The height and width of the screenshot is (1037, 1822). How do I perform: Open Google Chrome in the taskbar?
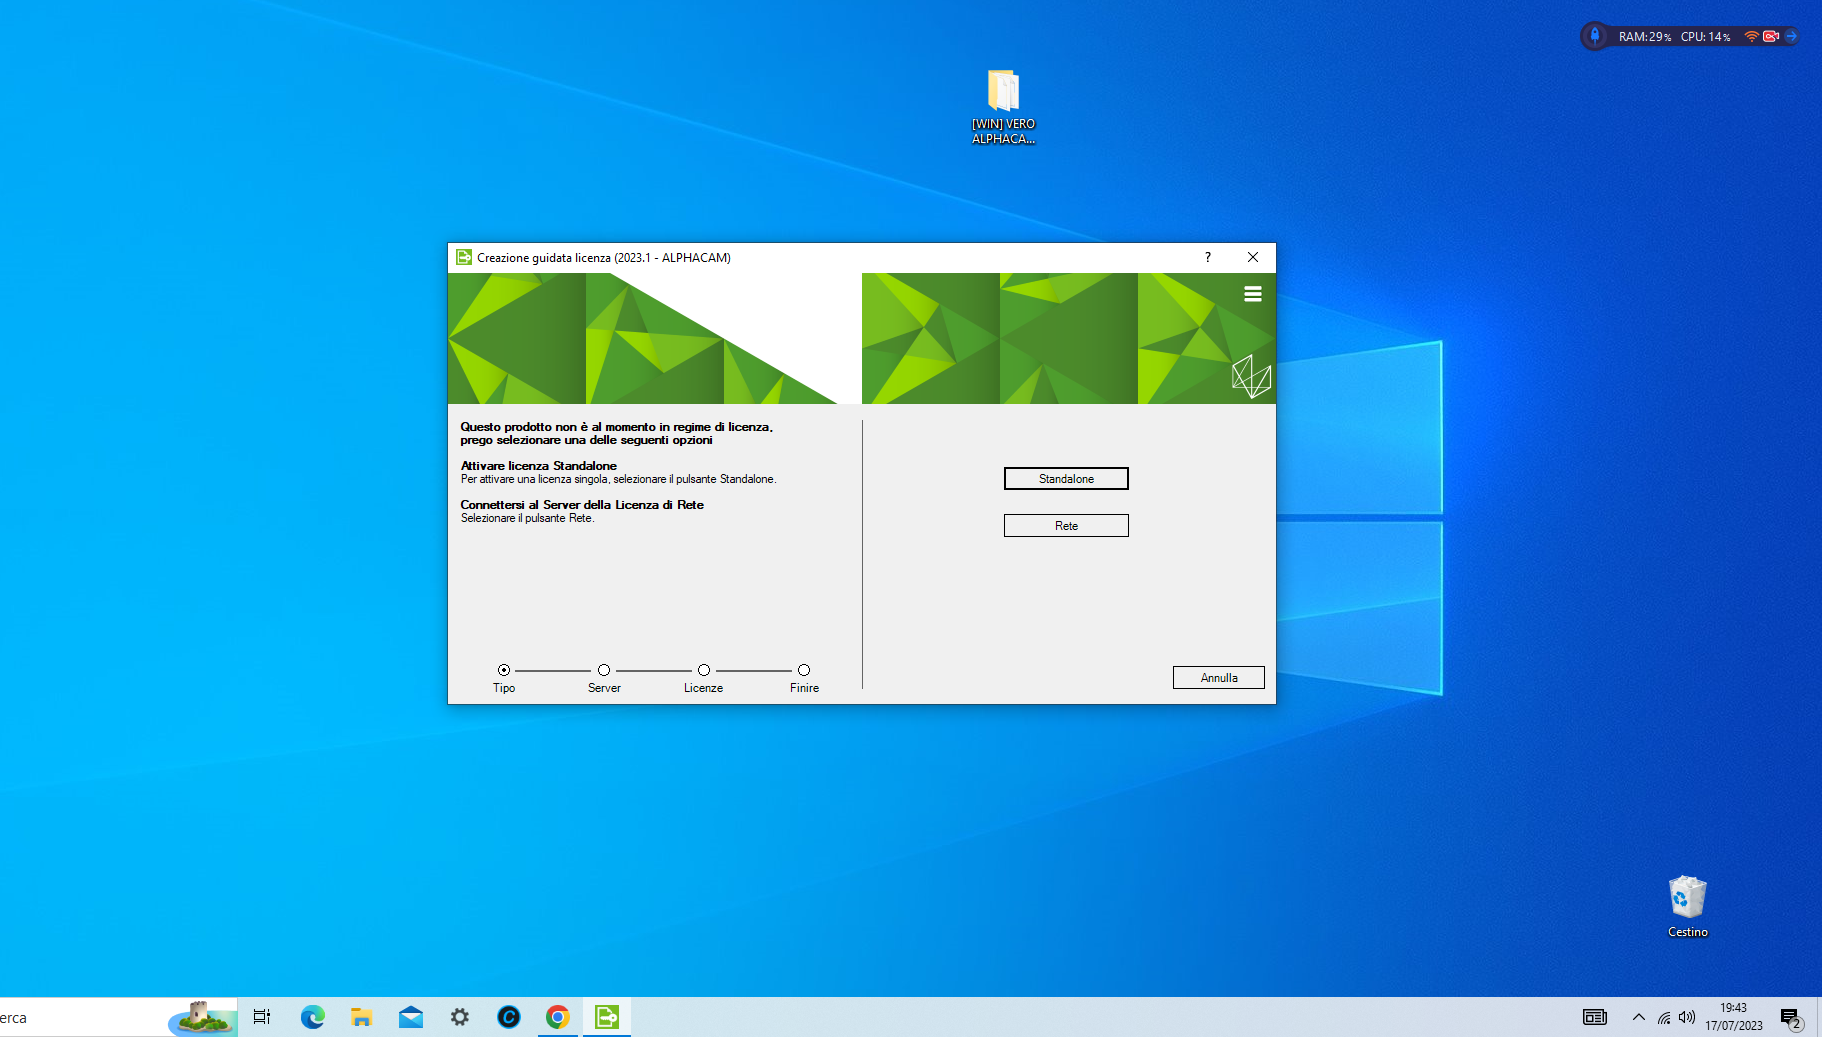pyautogui.click(x=557, y=1017)
